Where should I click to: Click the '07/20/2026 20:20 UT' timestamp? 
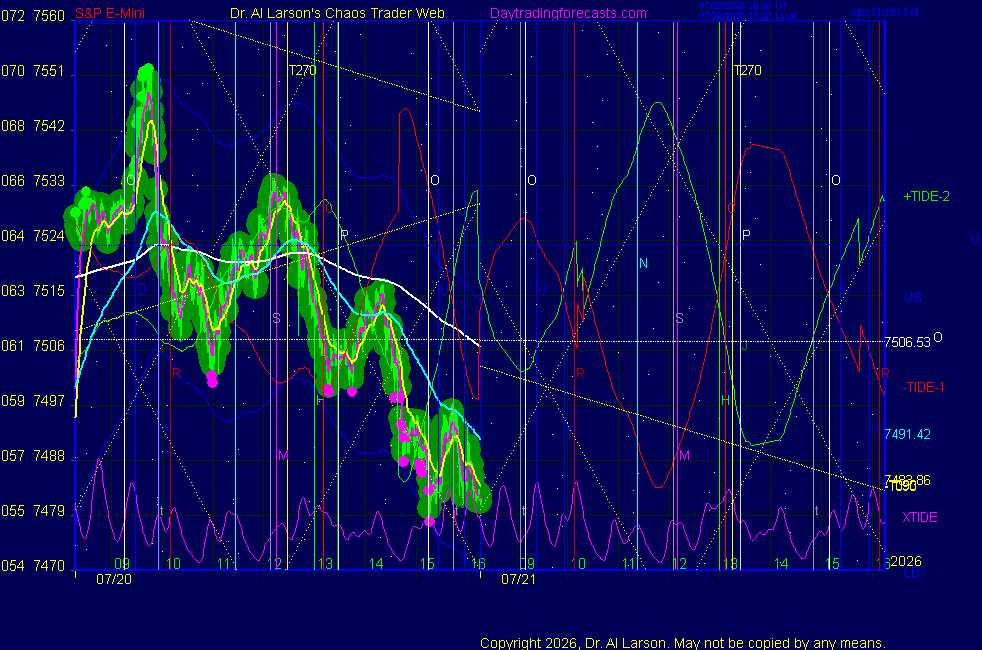click(x=743, y=6)
